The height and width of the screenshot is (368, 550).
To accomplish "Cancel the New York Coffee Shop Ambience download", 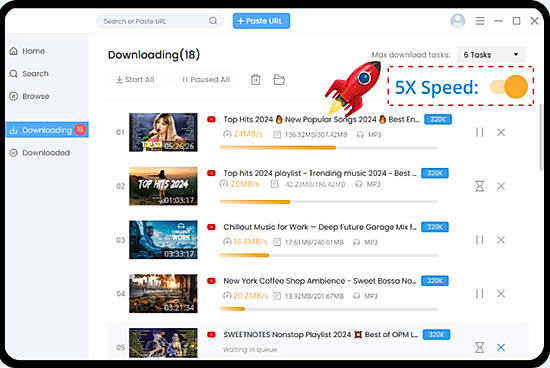I will 501,294.
